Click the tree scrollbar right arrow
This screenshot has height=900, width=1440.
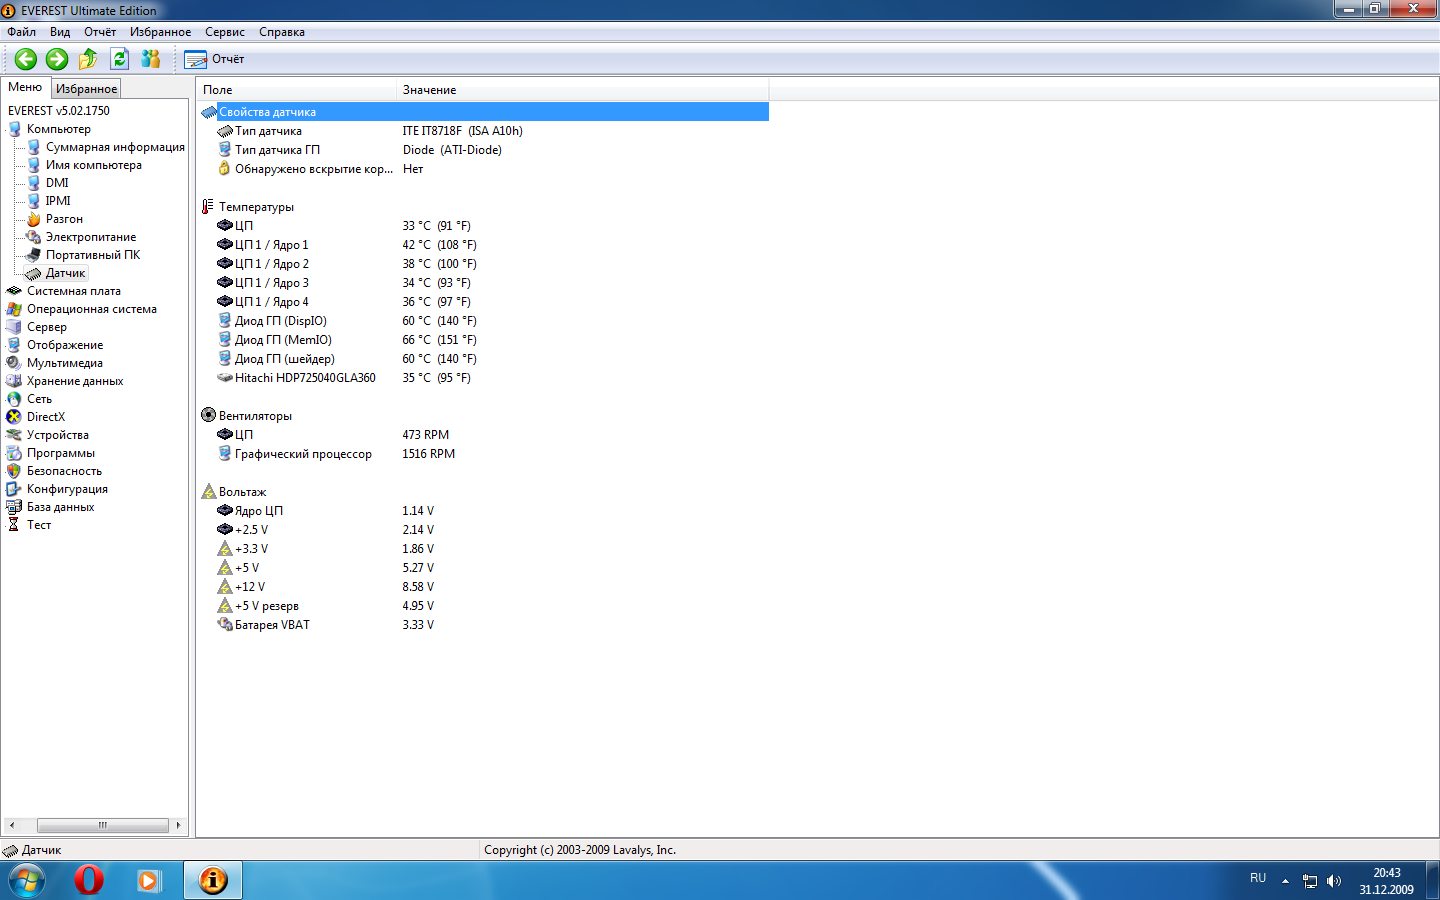[178, 826]
